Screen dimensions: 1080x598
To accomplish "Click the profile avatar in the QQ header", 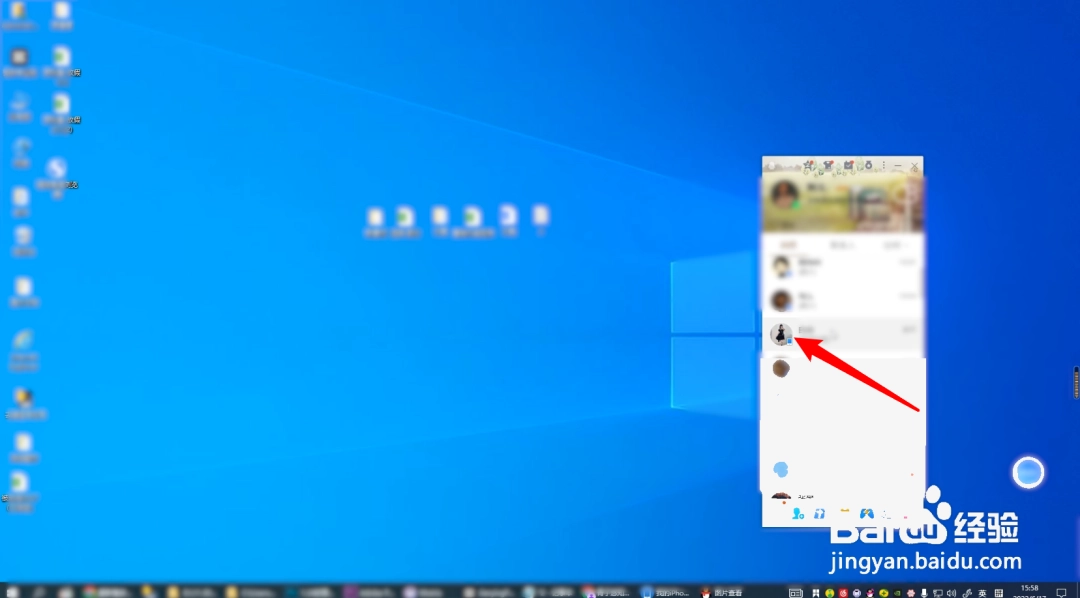I will coord(785,195).
